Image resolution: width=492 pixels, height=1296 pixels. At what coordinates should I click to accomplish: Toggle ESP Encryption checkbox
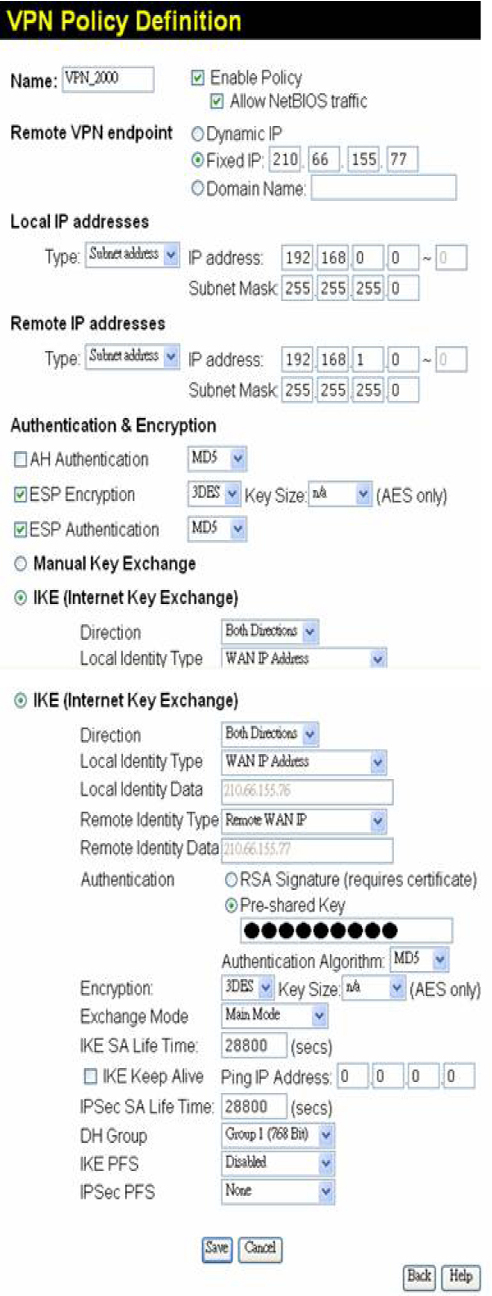click(21, 495)
